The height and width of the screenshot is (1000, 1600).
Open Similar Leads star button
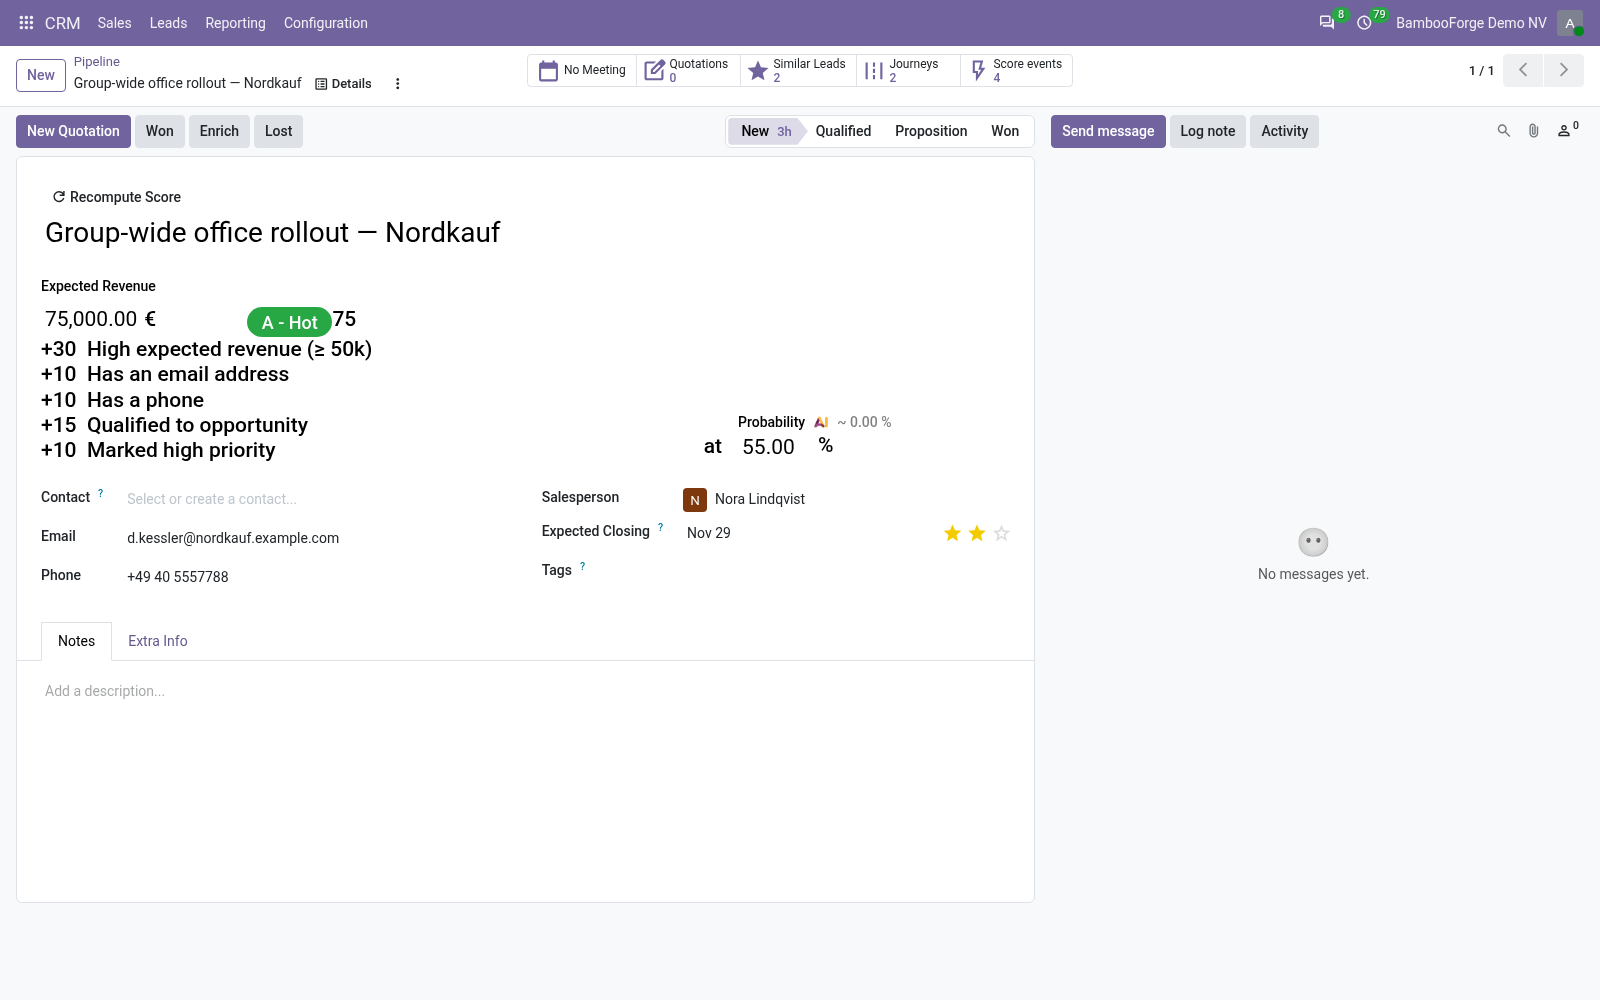coord(798,70)
